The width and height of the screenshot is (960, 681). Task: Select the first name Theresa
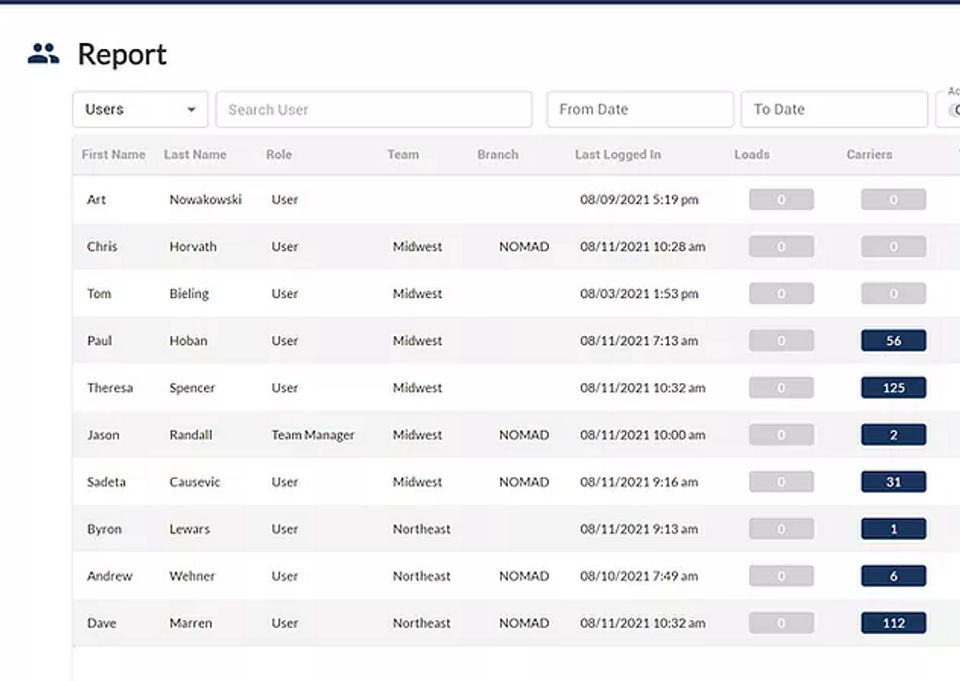[x=110, y=388]
